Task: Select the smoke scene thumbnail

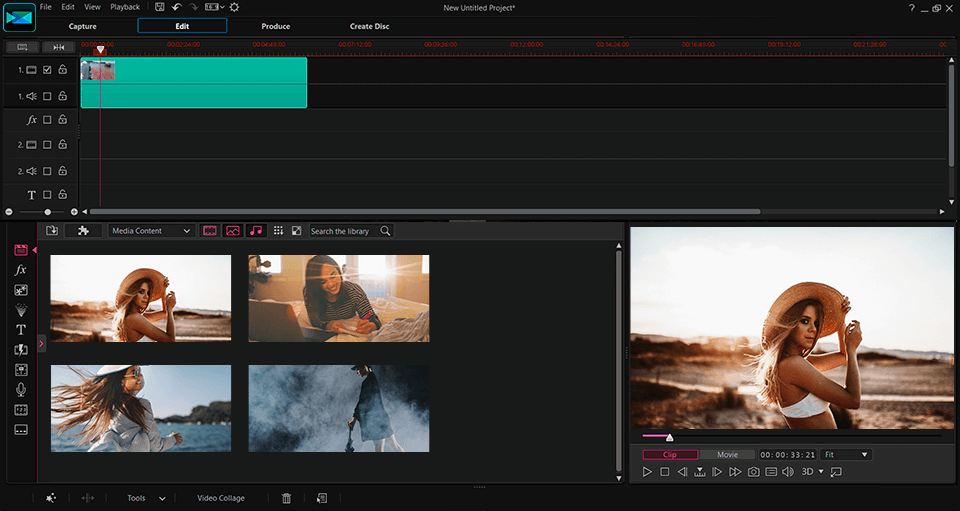Action: pyautogui.click(x=339, y=409)
